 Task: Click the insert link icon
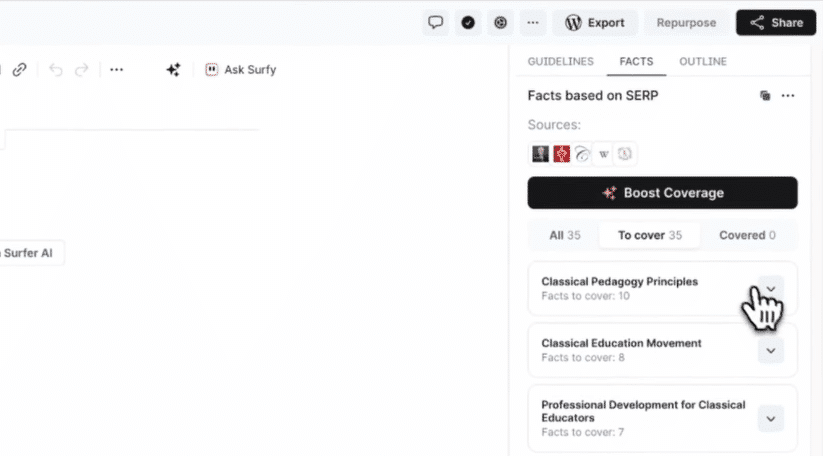click(19, 70)
